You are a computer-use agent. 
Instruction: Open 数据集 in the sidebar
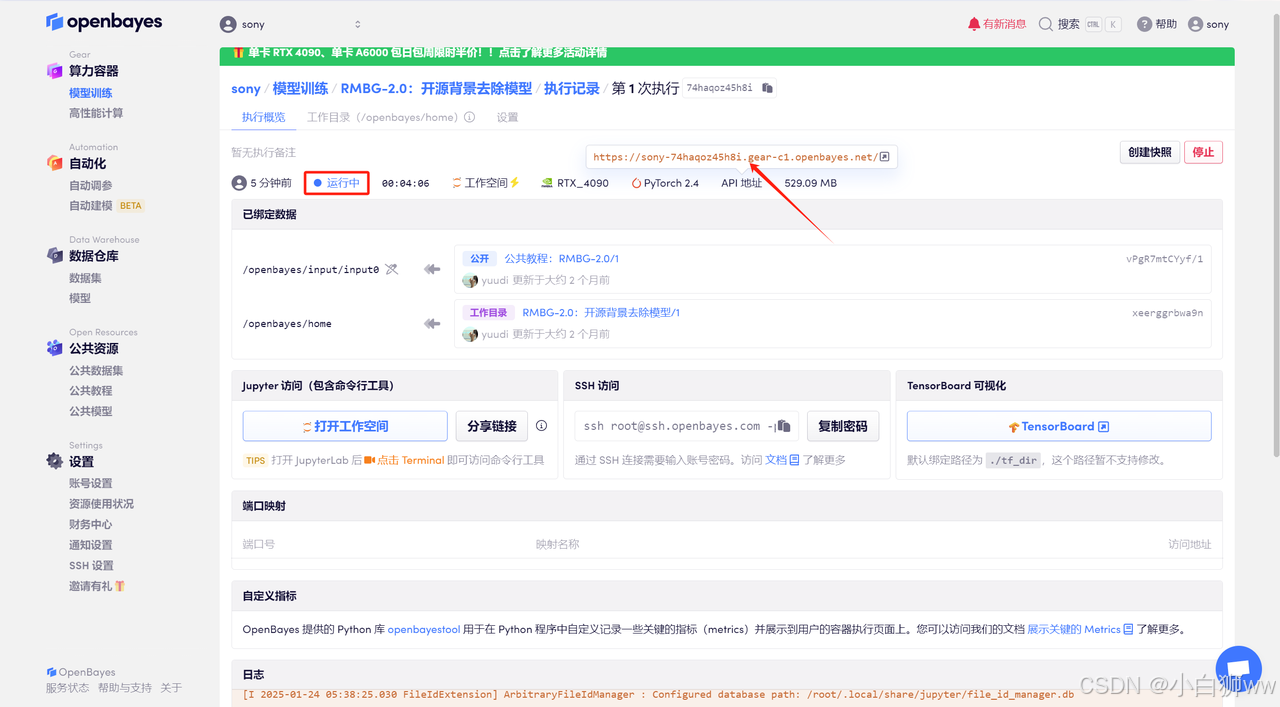click(x=85, y=278)
